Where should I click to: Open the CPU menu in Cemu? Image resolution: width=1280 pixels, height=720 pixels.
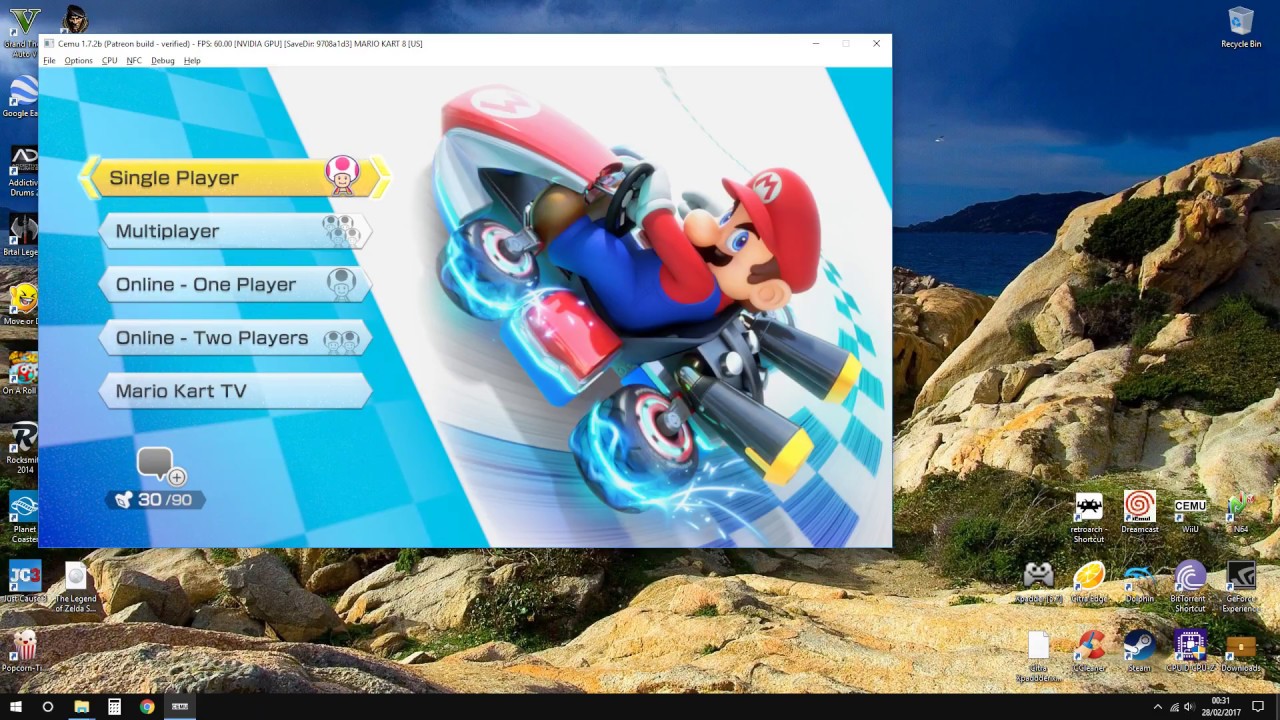pos(109,61)
